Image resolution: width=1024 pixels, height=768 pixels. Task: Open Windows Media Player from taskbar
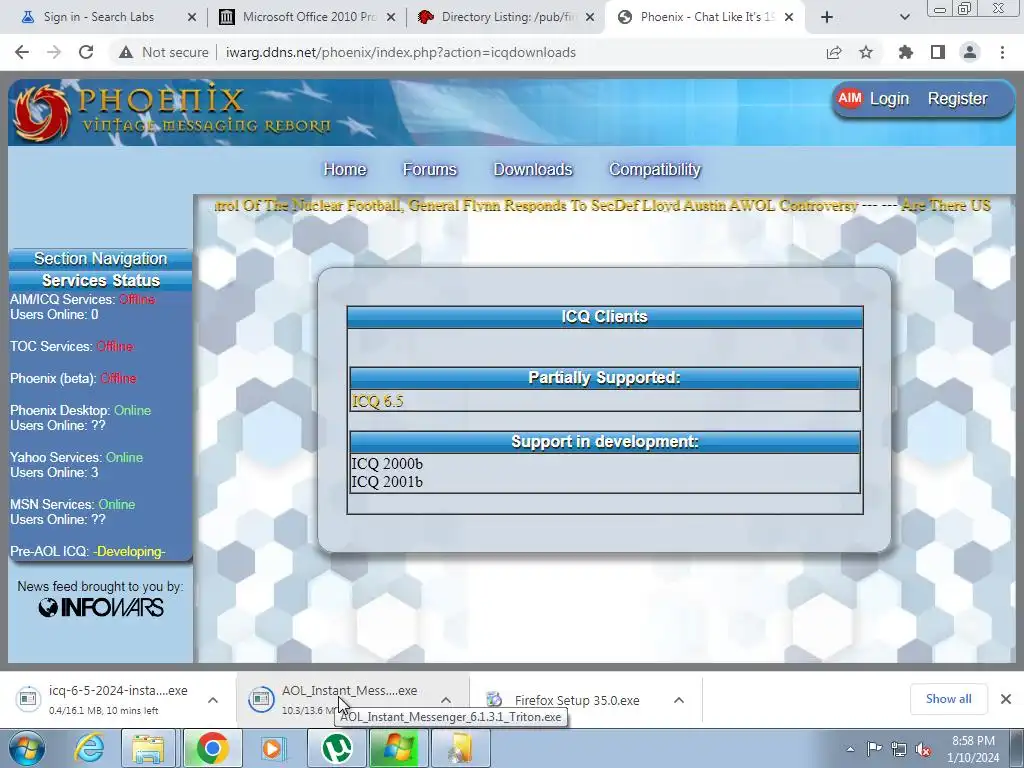click(x=273, y=748)
